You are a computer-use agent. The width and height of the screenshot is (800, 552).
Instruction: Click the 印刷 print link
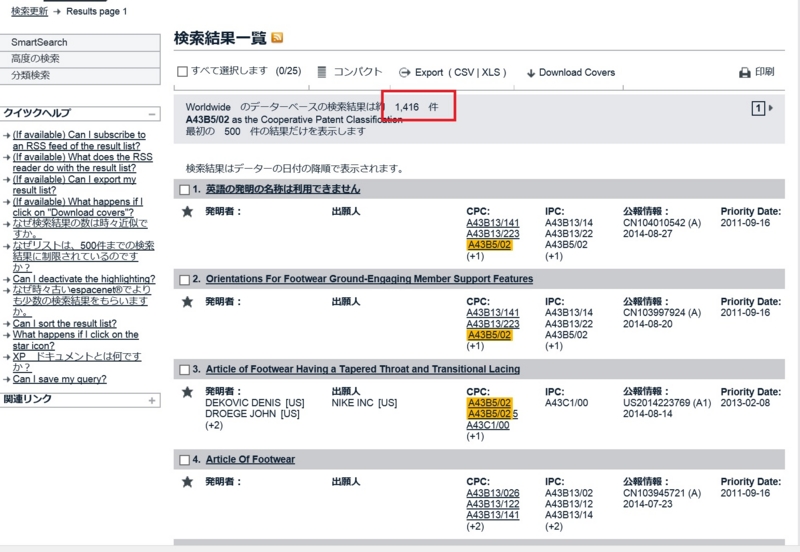(x=764, y=72)
